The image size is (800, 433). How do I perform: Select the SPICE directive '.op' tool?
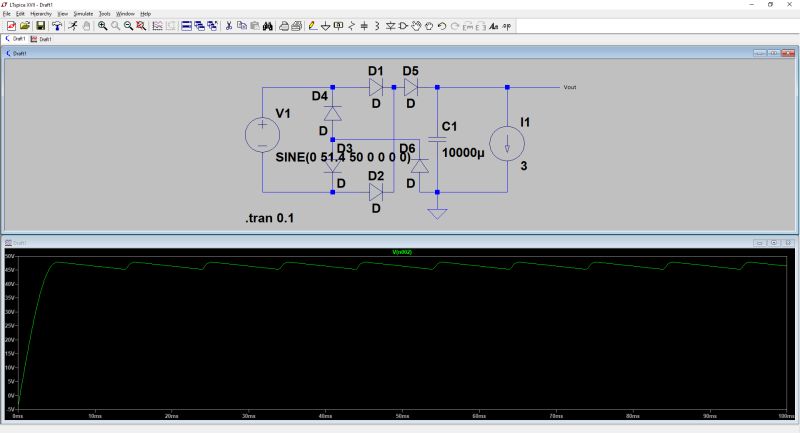coord(507,26)
